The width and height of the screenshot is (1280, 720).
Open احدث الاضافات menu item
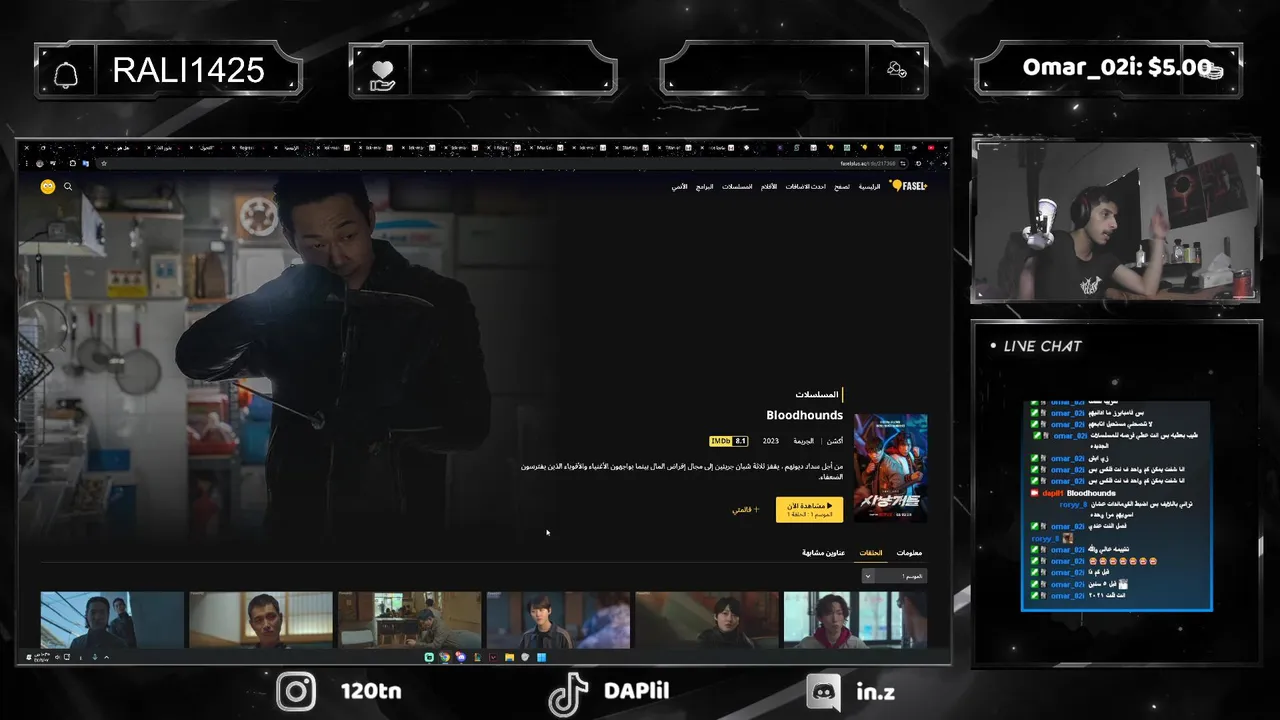click(x=806, y=187)
